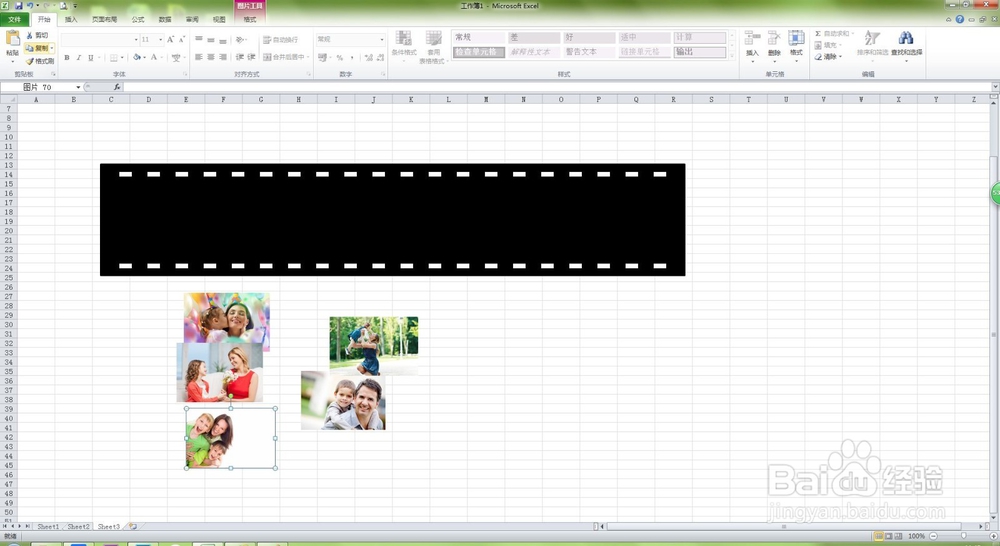Image resolution: width=1000 pixels, height=546 pixels.
Task: Toggle Wrap Text (自动换行)
Action: pyautogui.click(x=281, y=40)
